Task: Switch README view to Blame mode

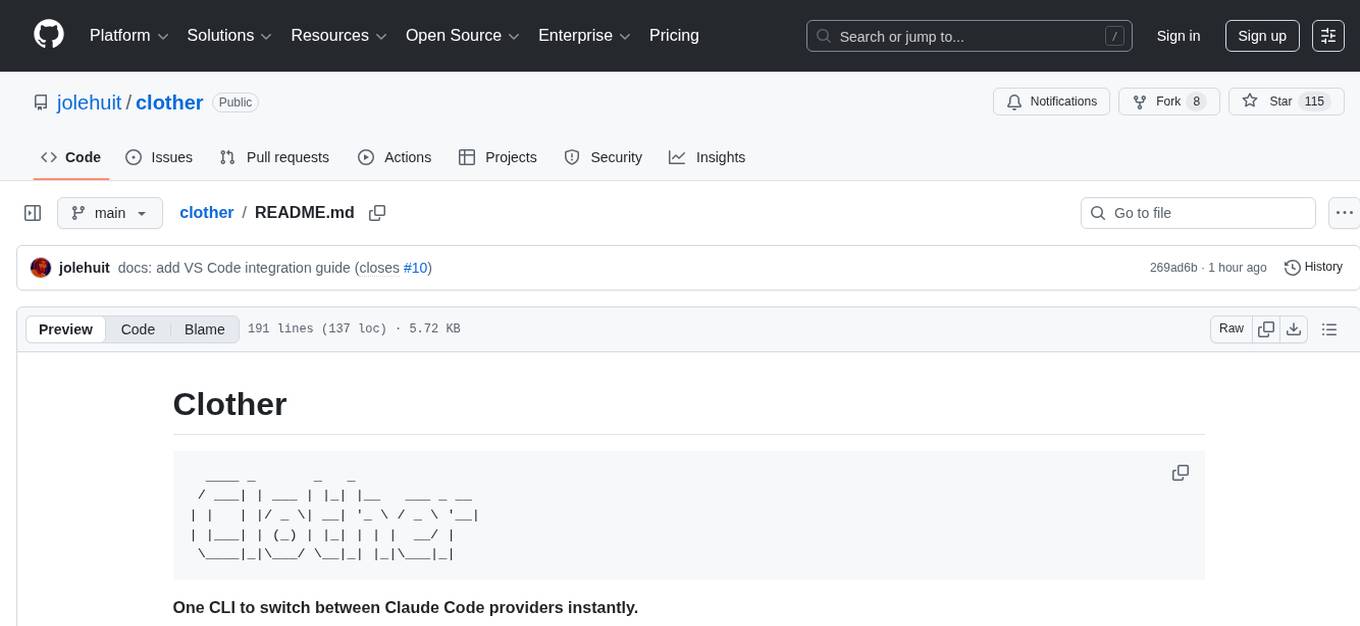Action: pyautogui.click(x=204, y=329)
